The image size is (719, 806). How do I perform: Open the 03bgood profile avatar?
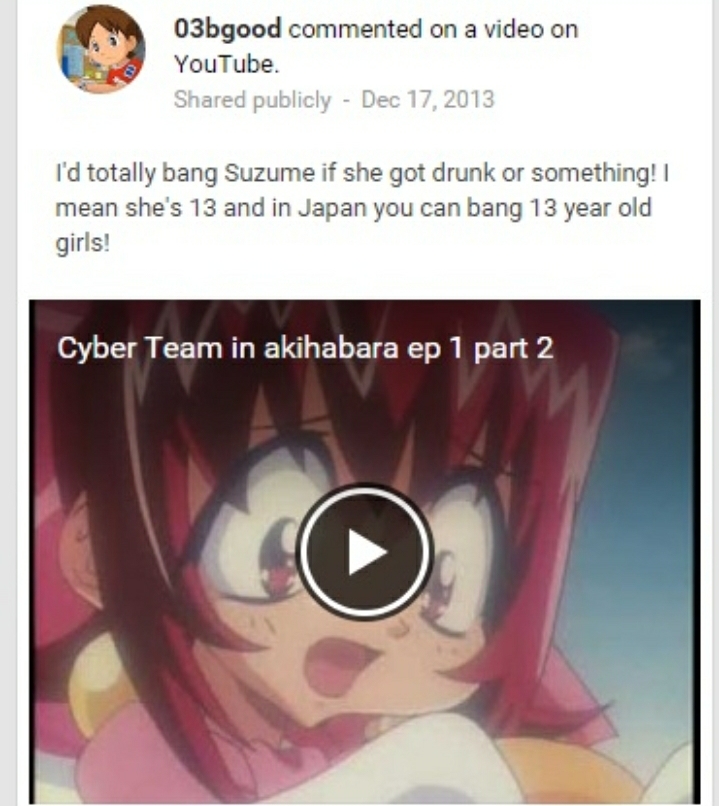pos(101,49)
